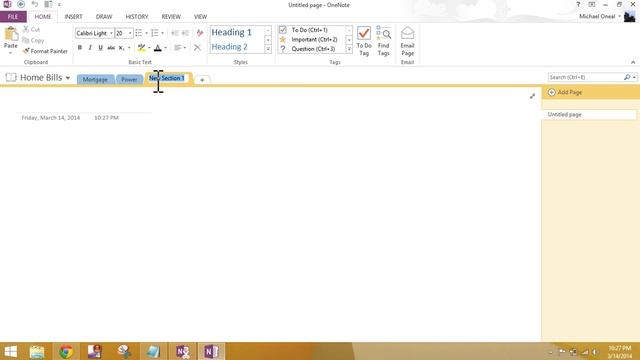Image resolution: width=640 pixels, height=360 pixels.
Task: Expand the numbering style arrow
Action: tap(162, 33)
